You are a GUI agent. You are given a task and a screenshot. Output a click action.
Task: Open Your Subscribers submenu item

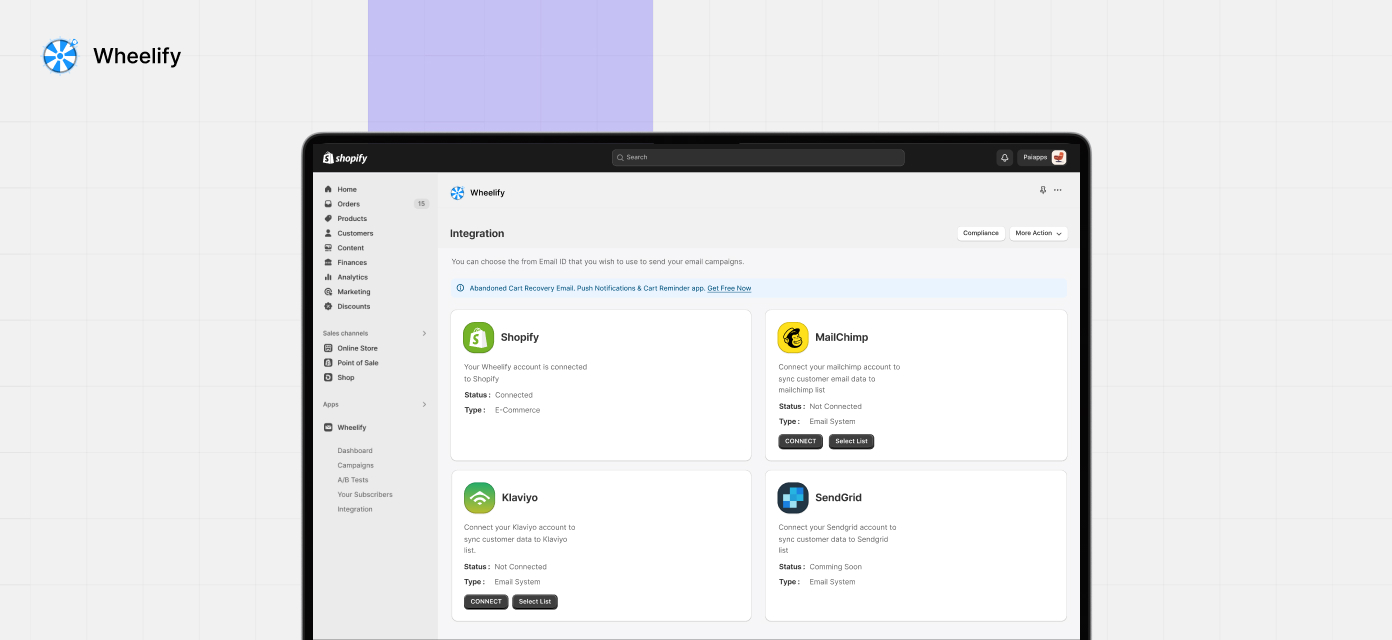(x=365, y=494)
